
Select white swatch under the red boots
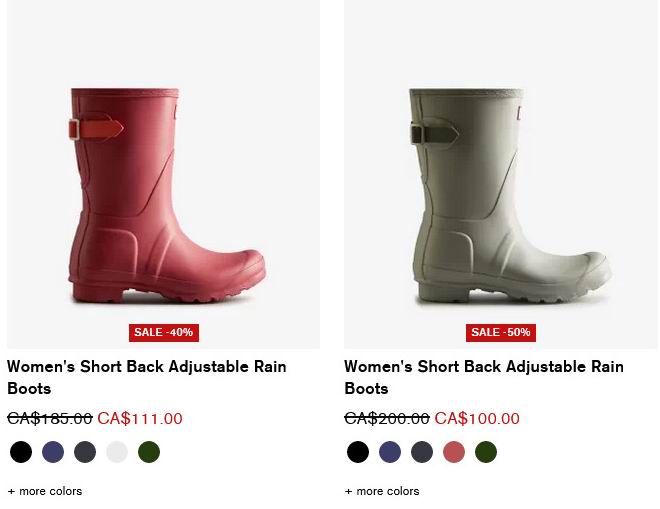[117, 452]
